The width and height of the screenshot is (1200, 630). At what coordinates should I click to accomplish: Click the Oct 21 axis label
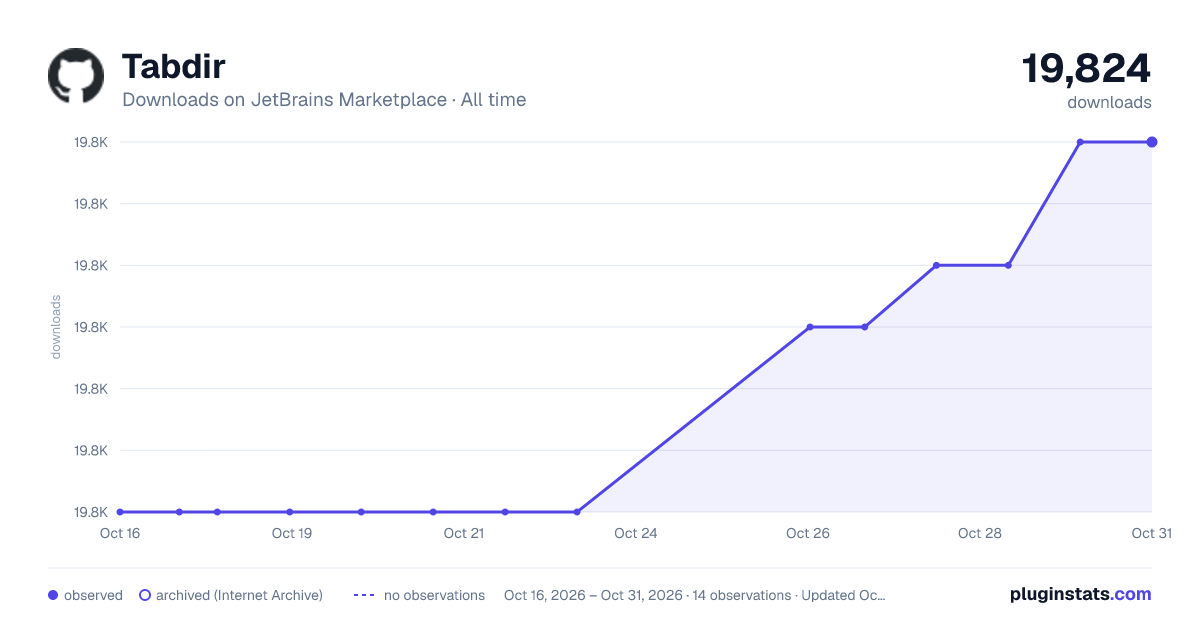(464, 533)
